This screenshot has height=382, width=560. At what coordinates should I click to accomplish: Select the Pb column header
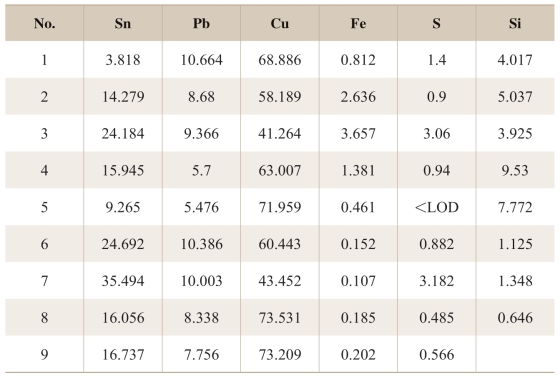pyautogui.click(x=201, y=24)
